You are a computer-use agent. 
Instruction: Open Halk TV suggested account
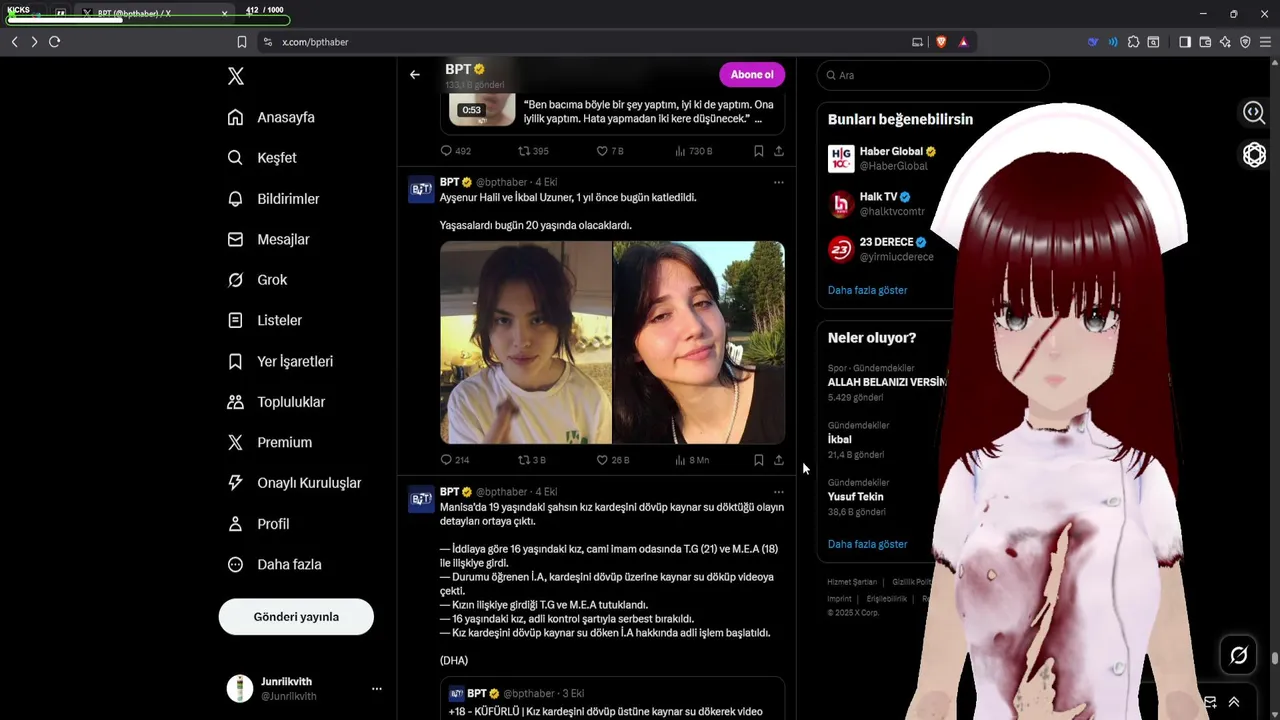885,204
